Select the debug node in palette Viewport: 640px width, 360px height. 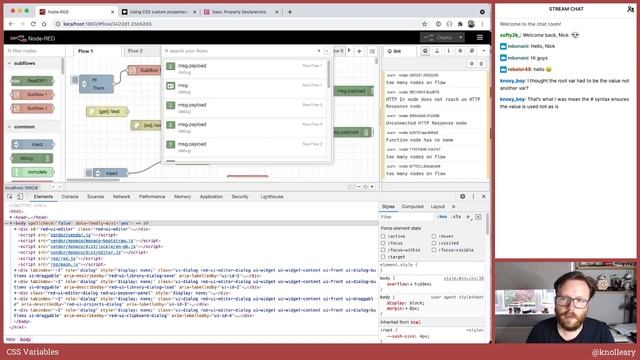[x=33, y=158]
